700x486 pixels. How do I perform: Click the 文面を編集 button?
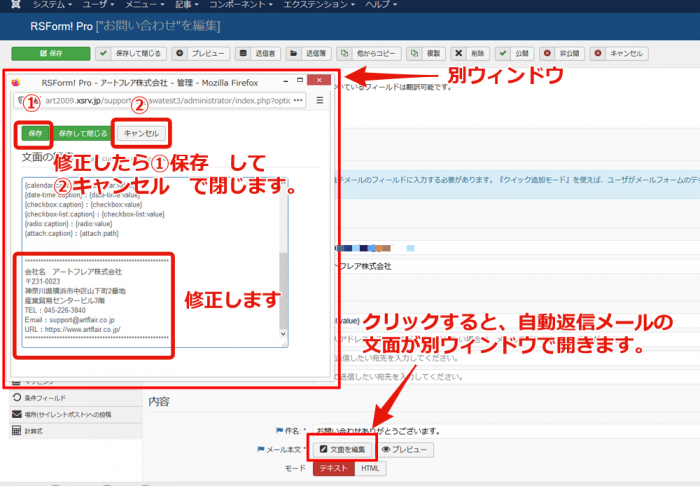pyautogui.click(x=342, y=449)
